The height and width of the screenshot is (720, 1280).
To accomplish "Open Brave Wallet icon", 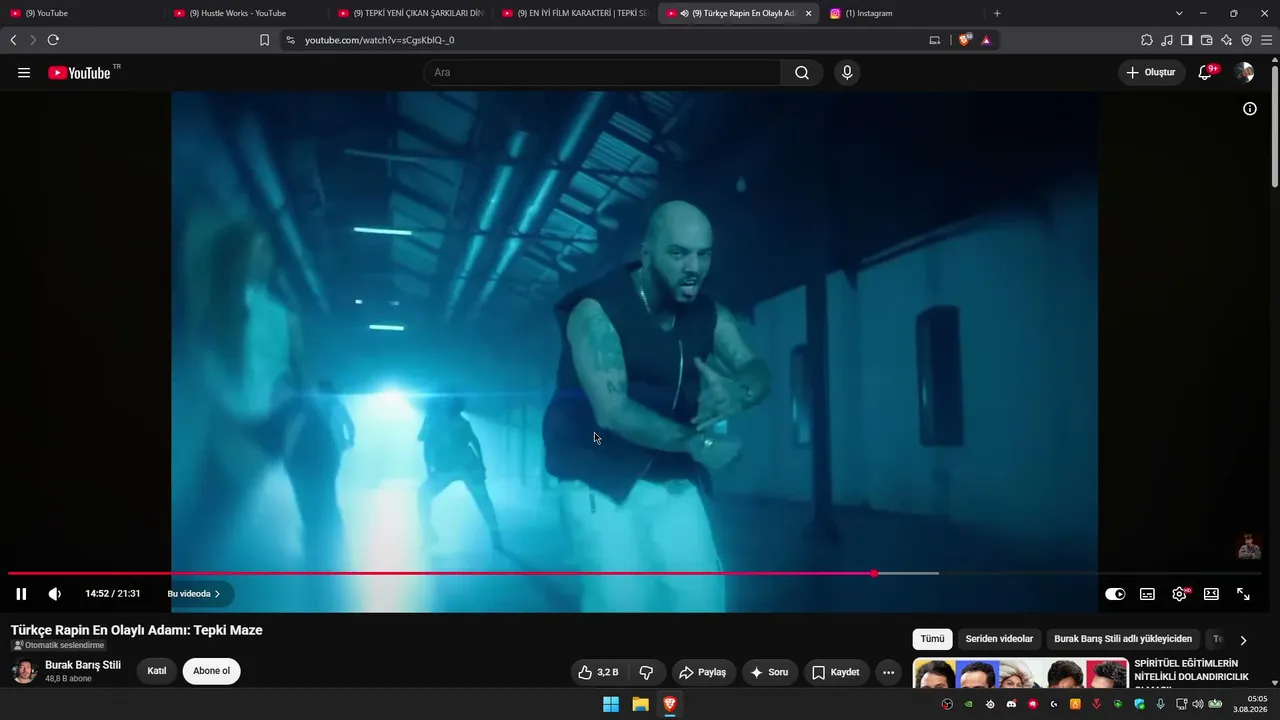I will (x=1206, y=40).
